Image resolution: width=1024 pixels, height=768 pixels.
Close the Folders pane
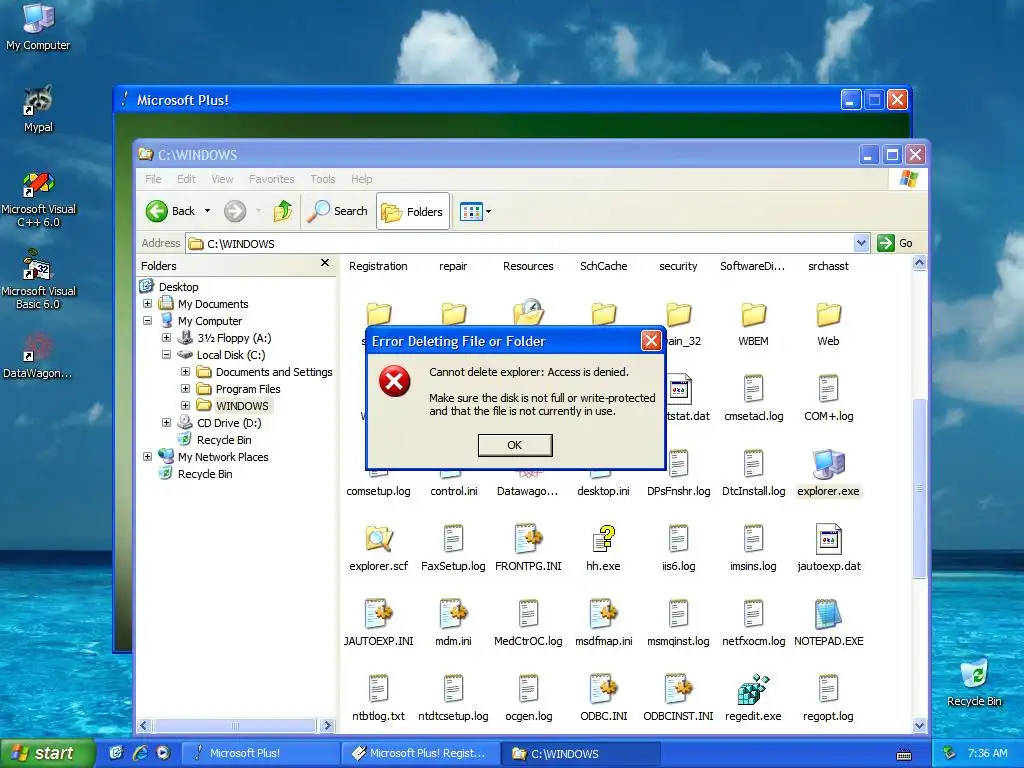325,263
